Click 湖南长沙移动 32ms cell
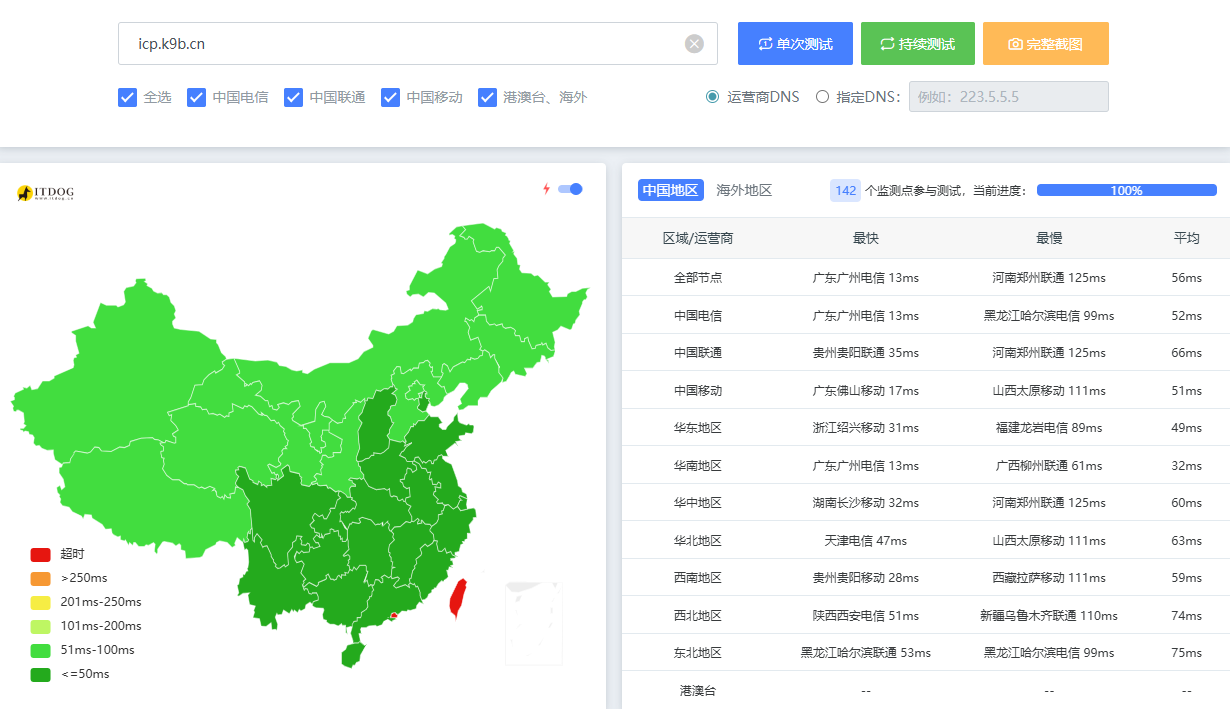The height and width of the screenshot is (709, 1230). [x=865, y=503]
